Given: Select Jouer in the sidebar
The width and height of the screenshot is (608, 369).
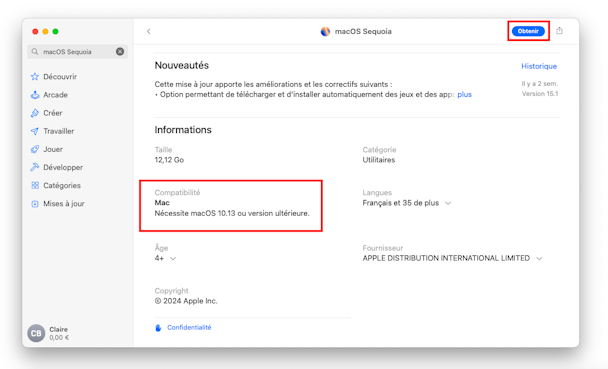Looking at the screenshot, I should 53,149.
